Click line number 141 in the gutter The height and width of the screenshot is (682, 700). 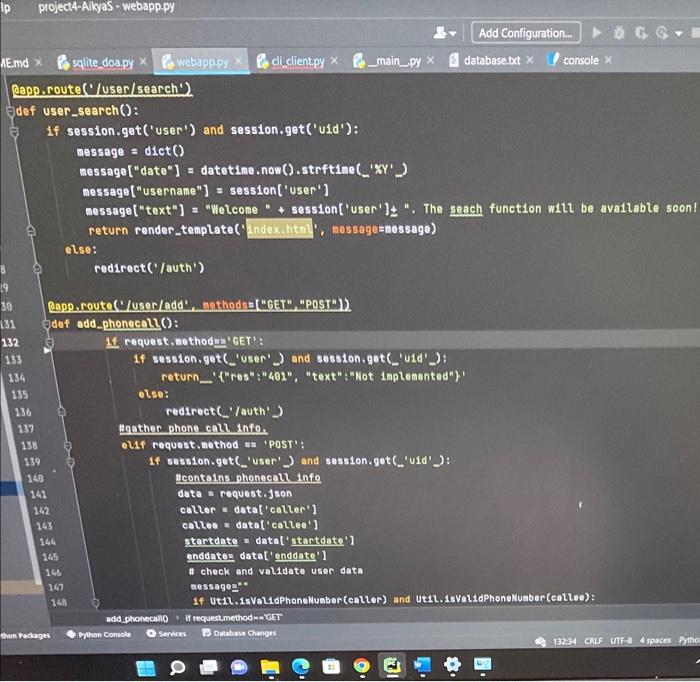(x=38, y=494)
